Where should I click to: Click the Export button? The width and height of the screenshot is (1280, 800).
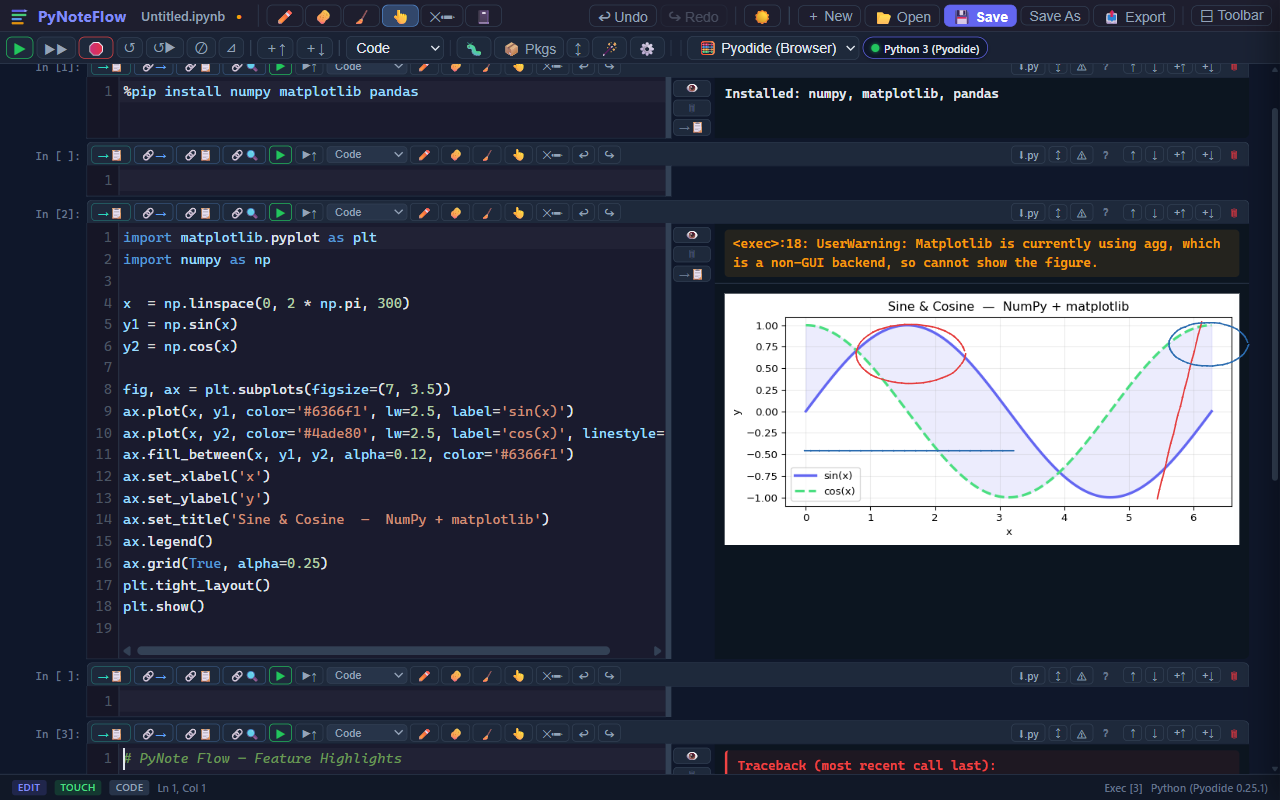(x=1134, y=16)
